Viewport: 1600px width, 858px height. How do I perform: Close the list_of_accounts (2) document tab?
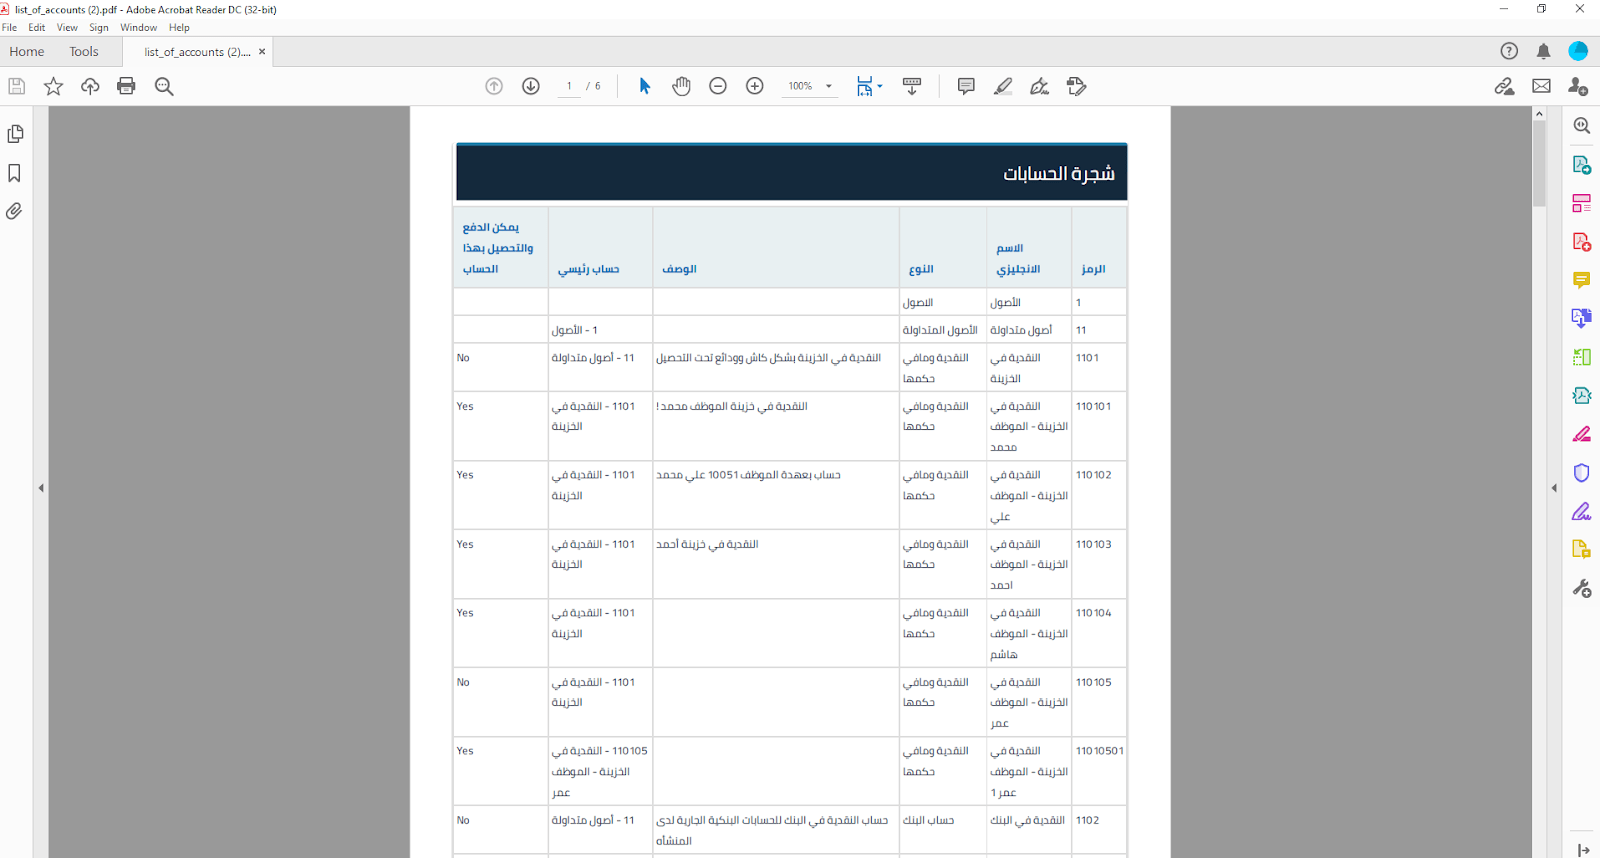point(262,52)
